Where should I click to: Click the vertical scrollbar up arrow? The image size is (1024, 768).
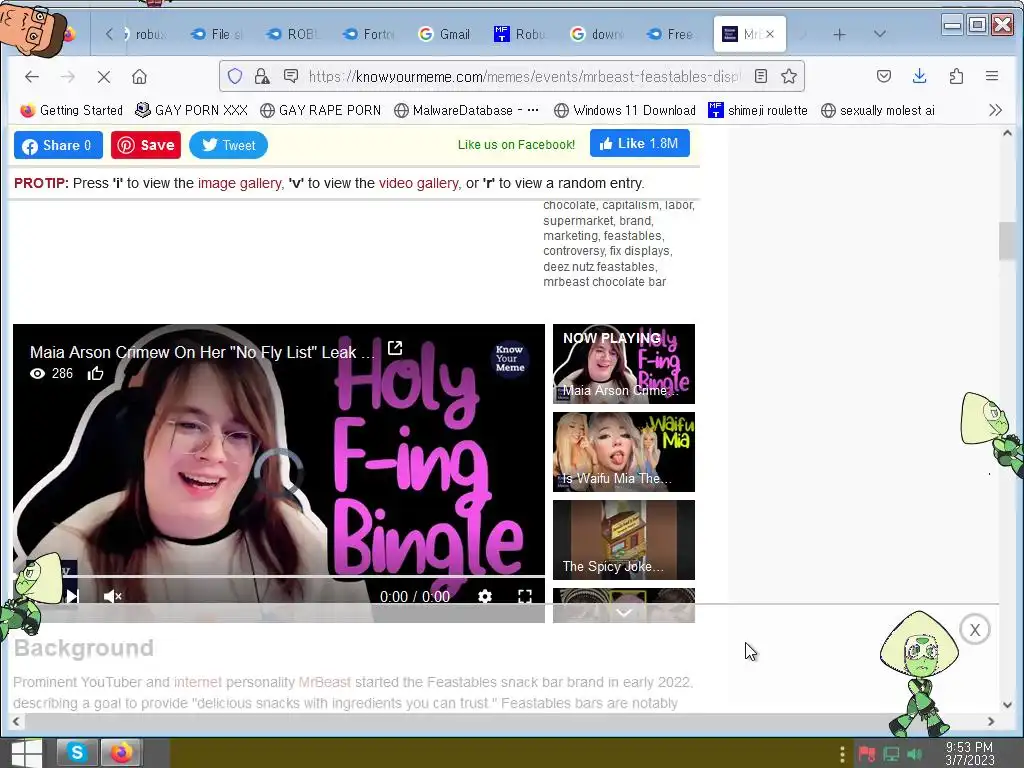coord(1008,133)
